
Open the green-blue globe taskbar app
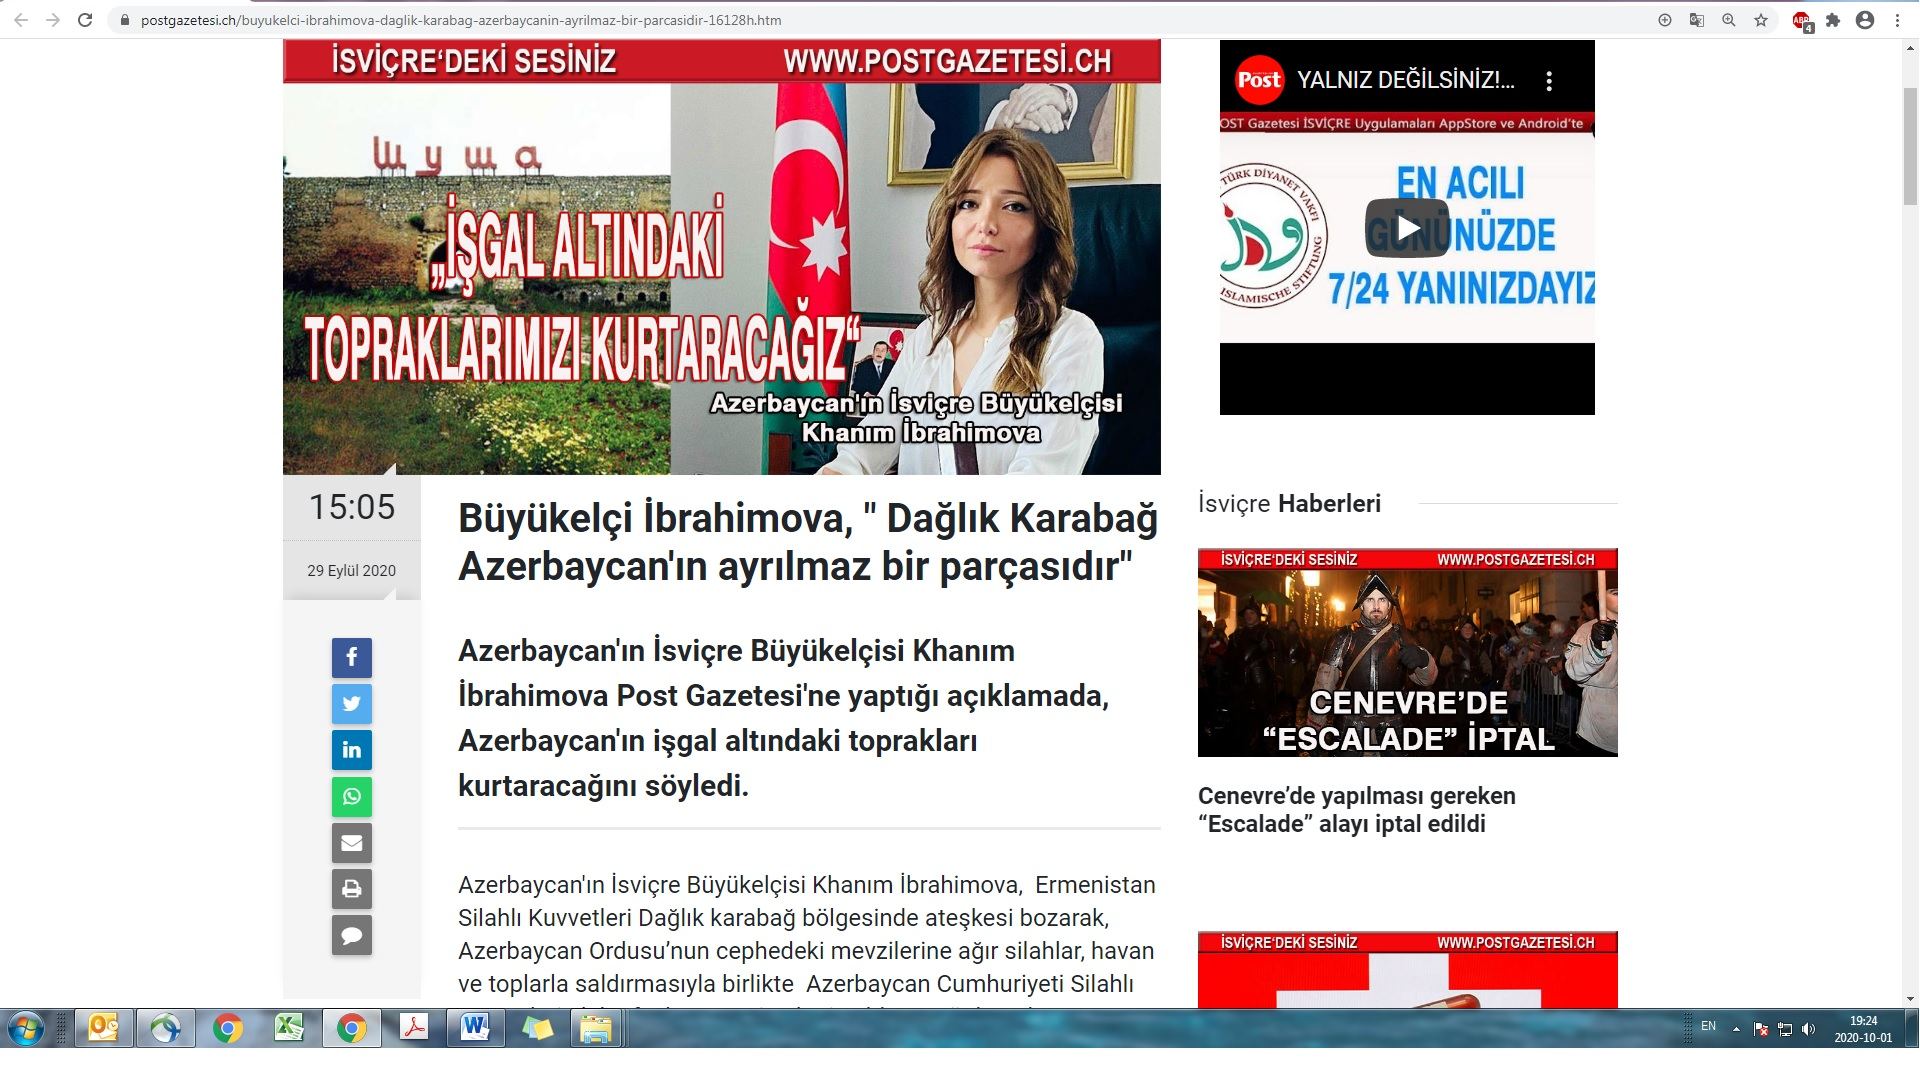(x=165, y=1028)
